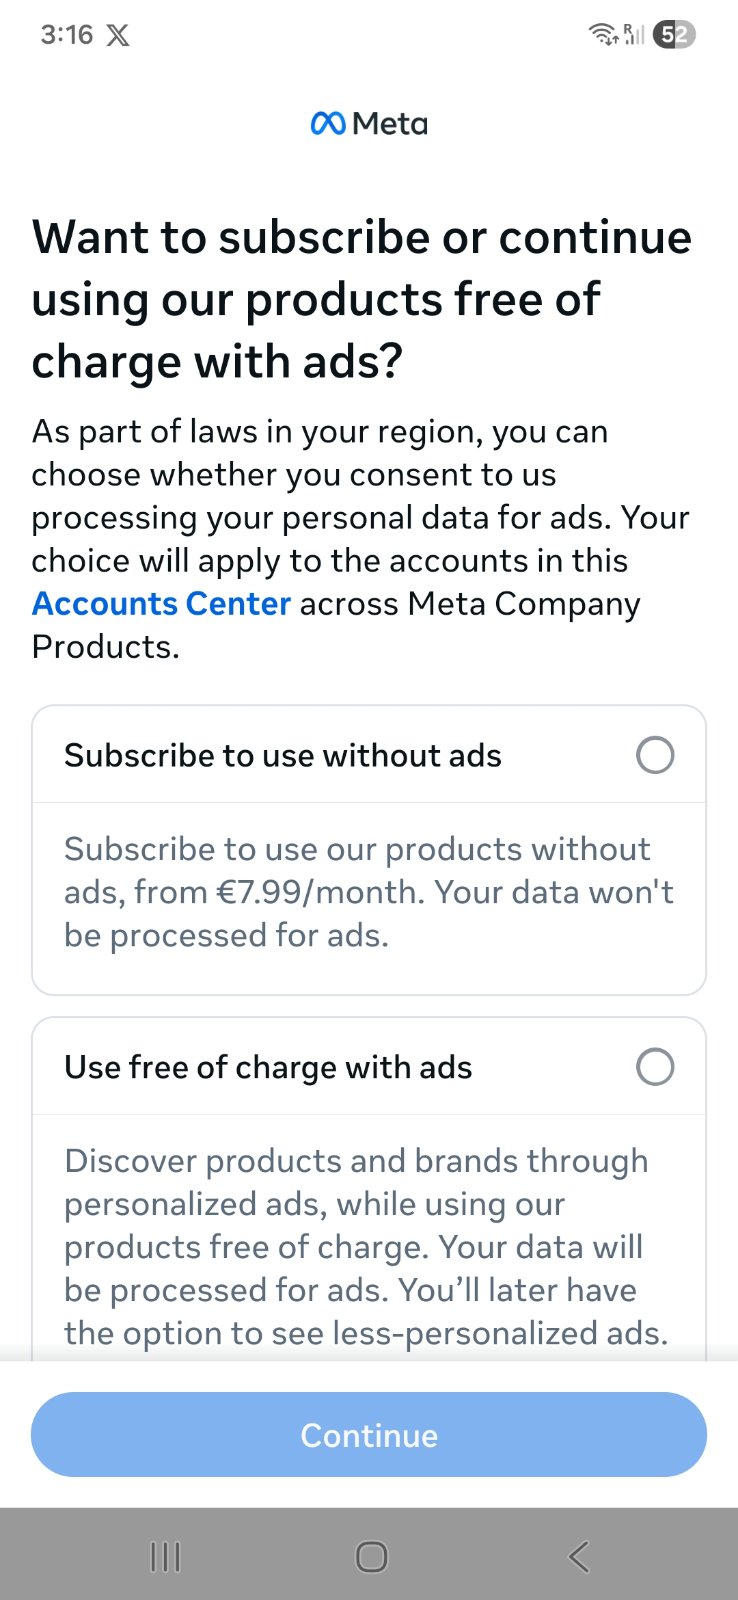This screenshot has width=738, height=1600.
Task: Open recent apps from the navigation bar
Action: pos(165,1556)
